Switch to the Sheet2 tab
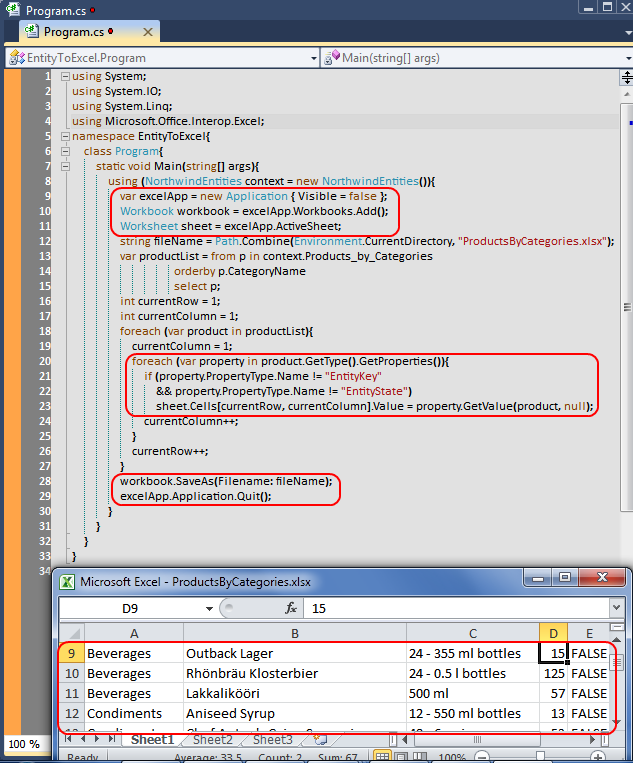633x763 pixels. point(212,740)
